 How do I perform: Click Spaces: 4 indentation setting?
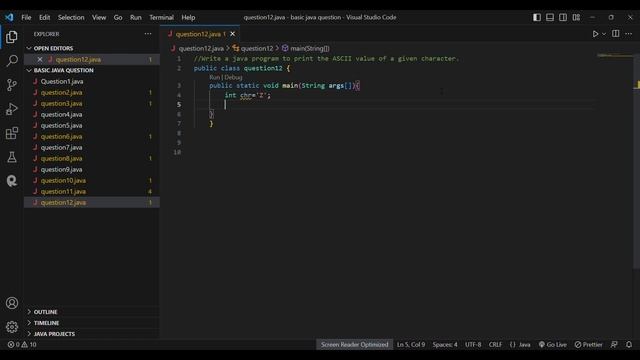(x=445, y=344)
